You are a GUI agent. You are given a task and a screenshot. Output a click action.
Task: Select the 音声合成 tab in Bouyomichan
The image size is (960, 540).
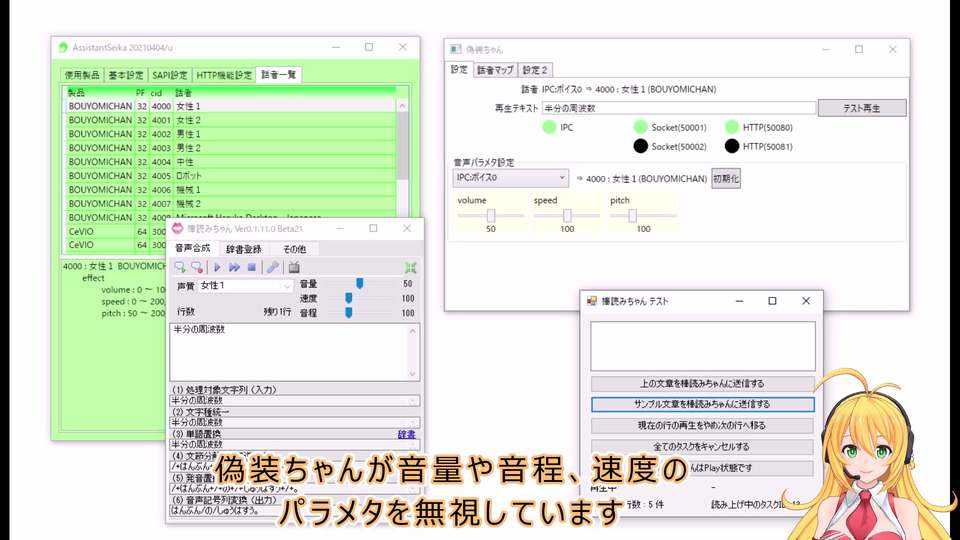[x=192, y=248]
